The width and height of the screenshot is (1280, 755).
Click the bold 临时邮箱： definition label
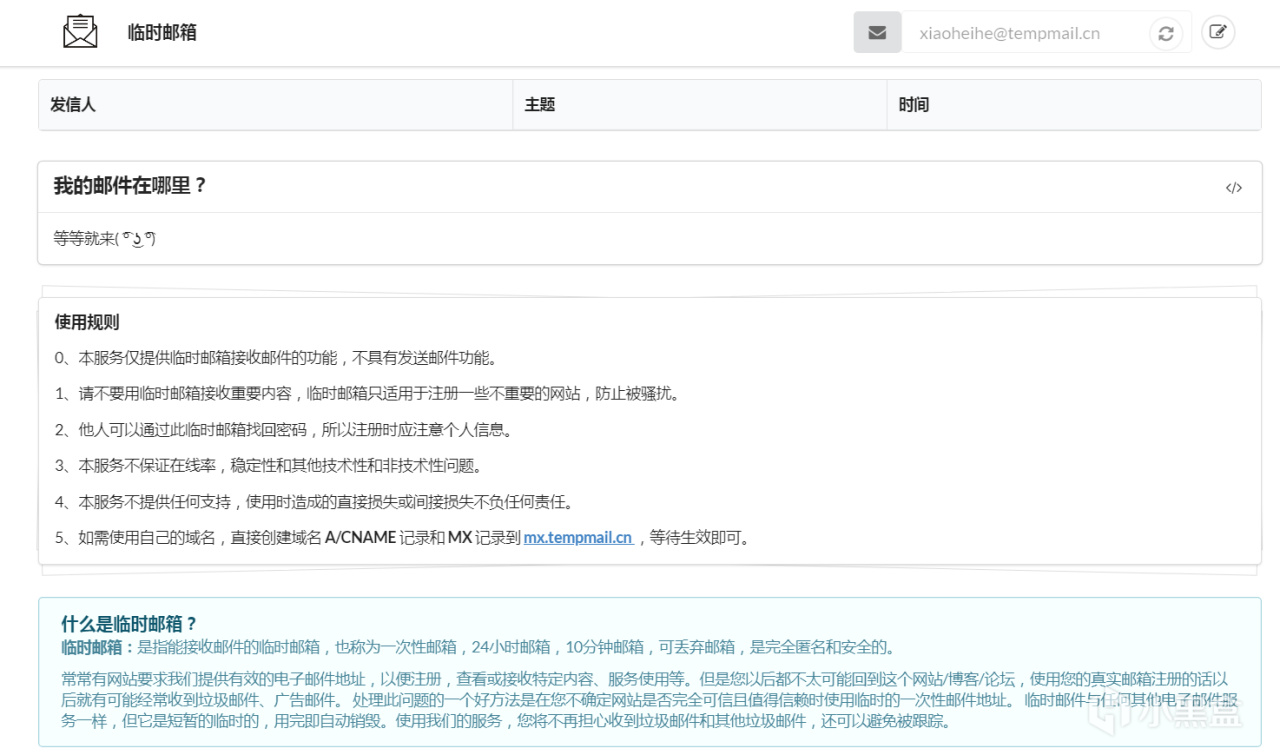99,647
